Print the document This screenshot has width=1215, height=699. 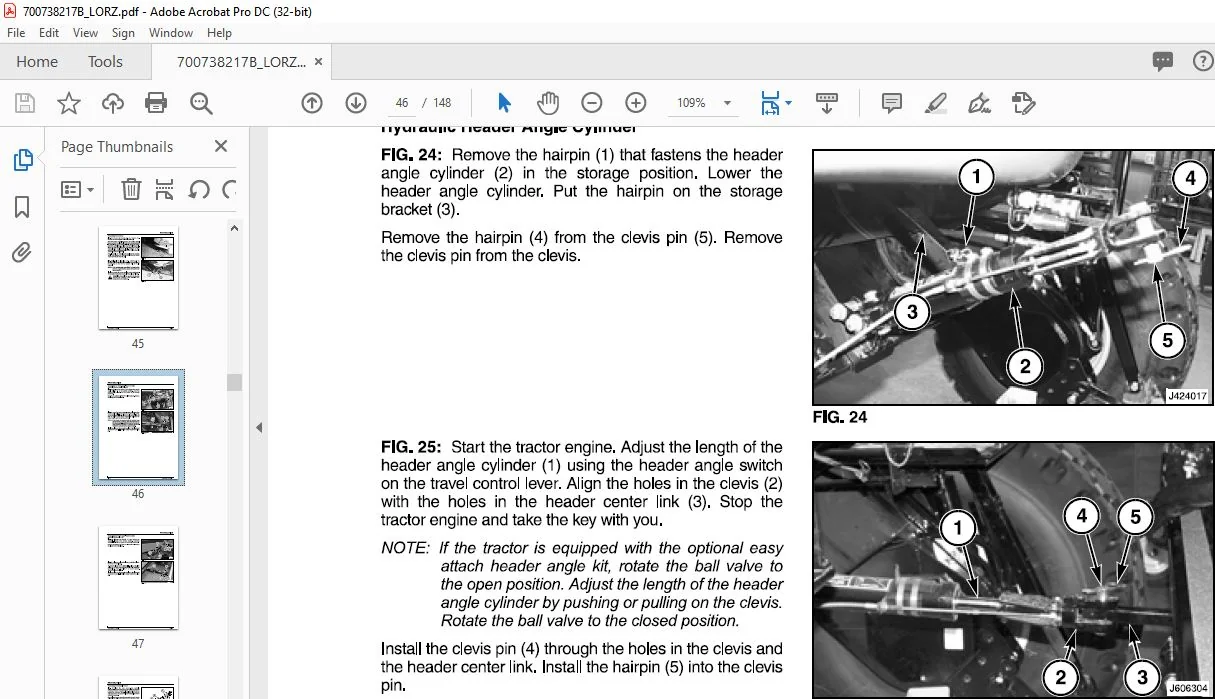(x=156, y=103)
